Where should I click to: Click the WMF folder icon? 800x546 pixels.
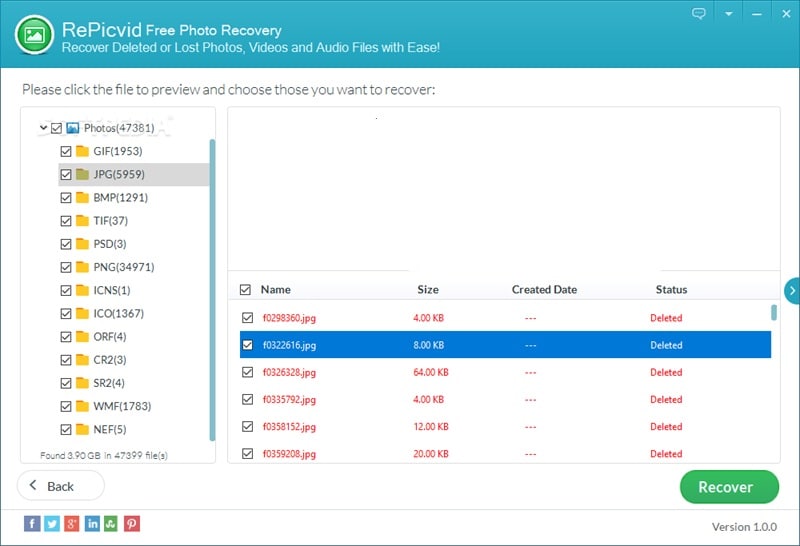point(82,406)
